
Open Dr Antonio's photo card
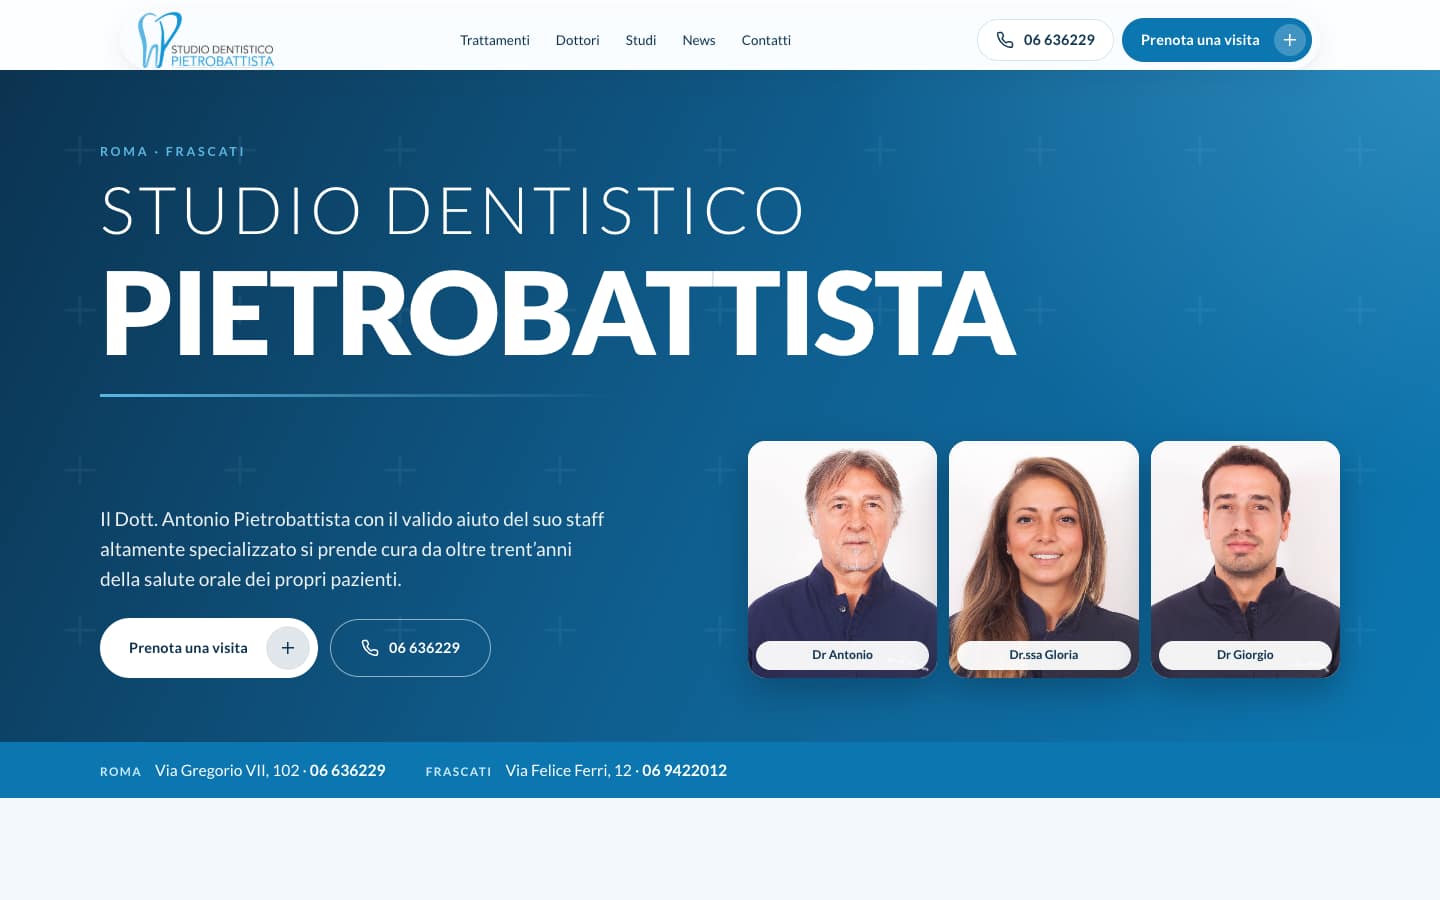842,559
